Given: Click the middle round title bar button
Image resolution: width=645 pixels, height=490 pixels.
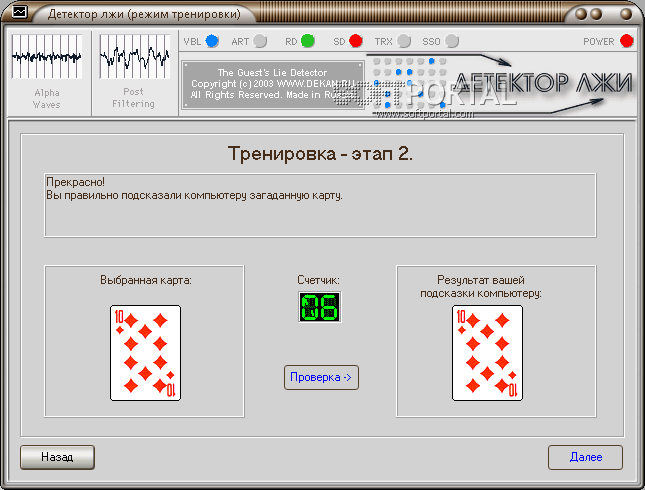Looking at the screenshot, I should tap(596, 14).
